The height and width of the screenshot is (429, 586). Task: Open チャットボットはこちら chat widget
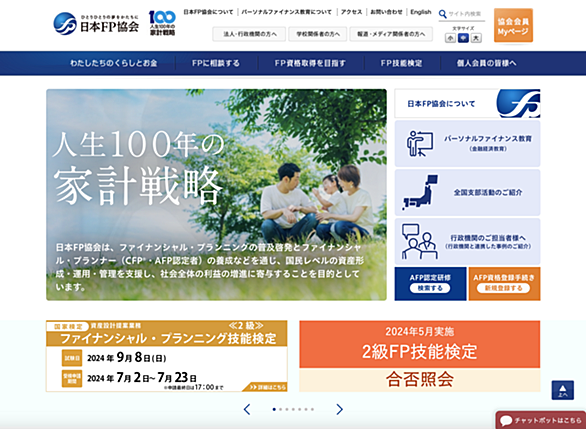pyautogui.click(x=540, y=420)
